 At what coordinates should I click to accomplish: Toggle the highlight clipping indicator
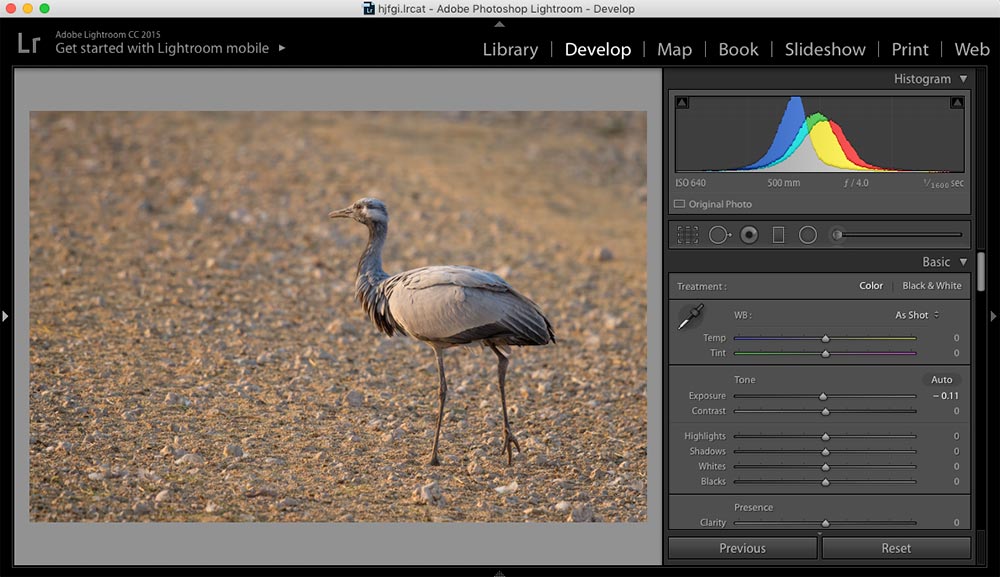pos(957,101)
